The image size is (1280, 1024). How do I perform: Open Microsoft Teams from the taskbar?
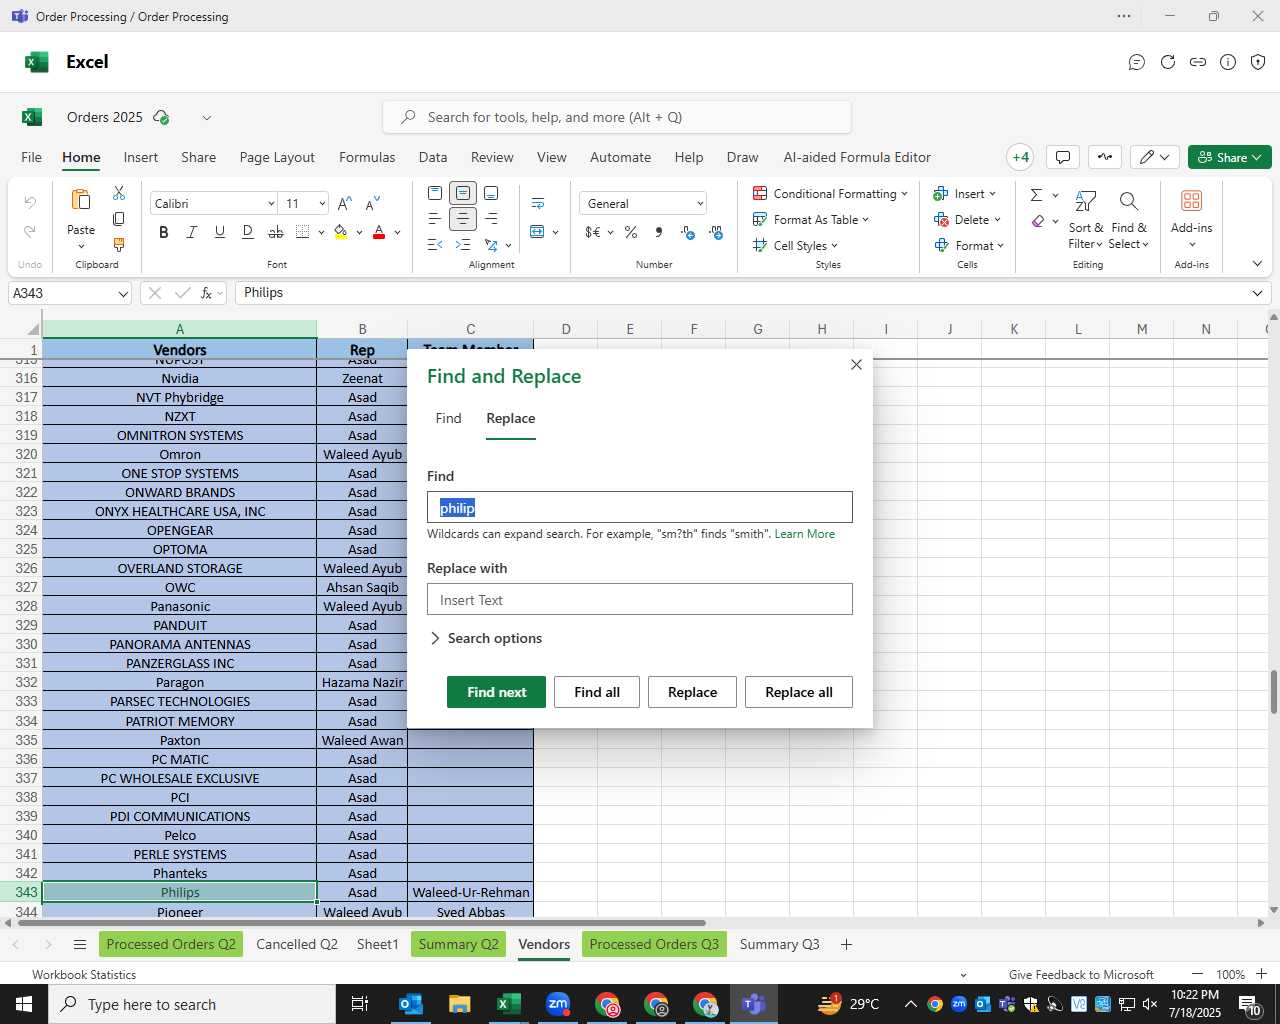[x=754, y=1004]
